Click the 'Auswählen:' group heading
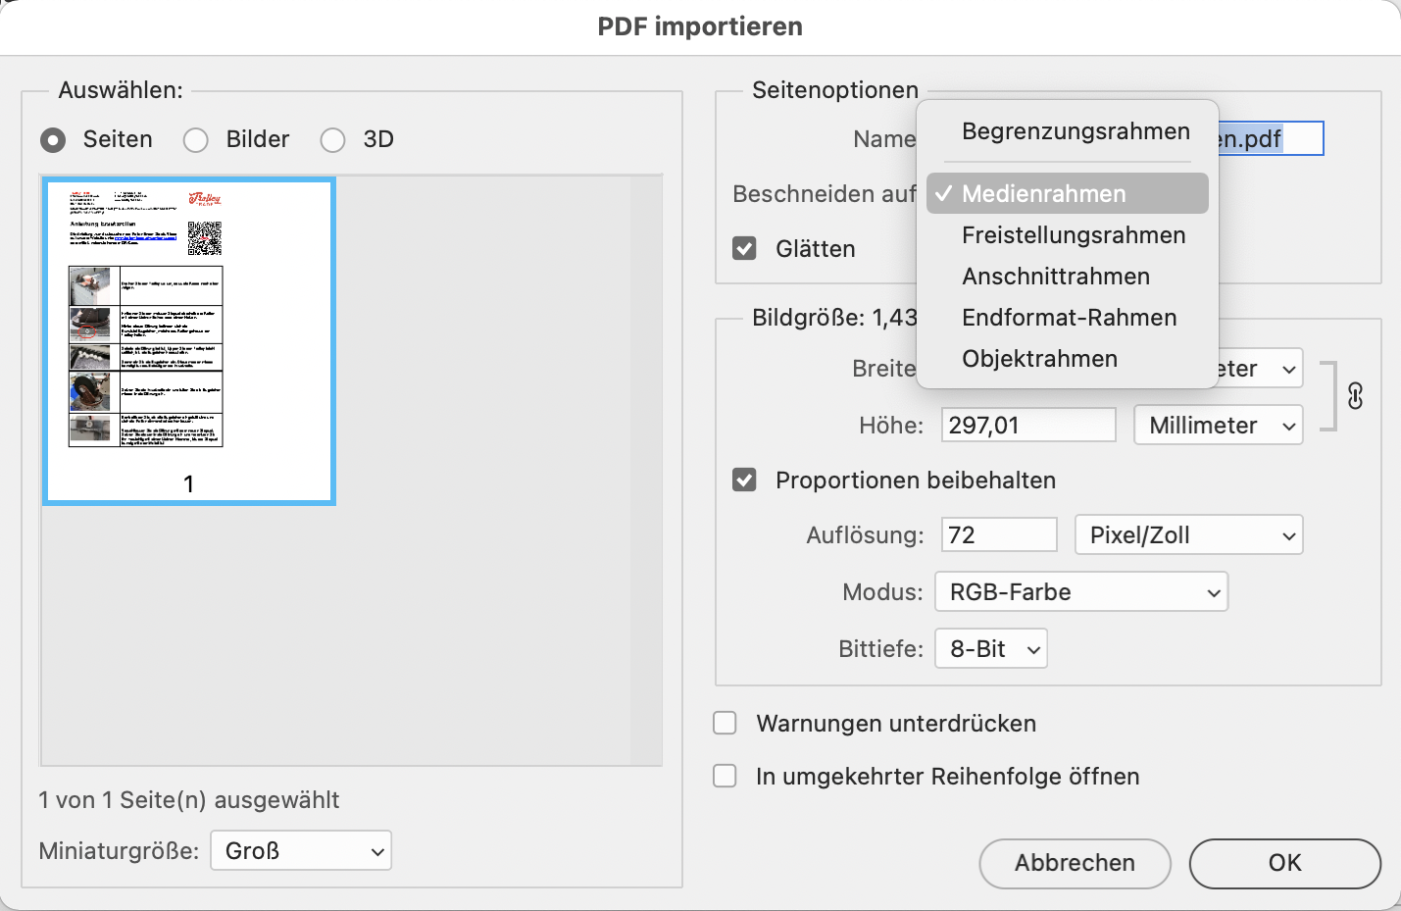Viewport: 1401px width, 911px height. tap(120, 90)
